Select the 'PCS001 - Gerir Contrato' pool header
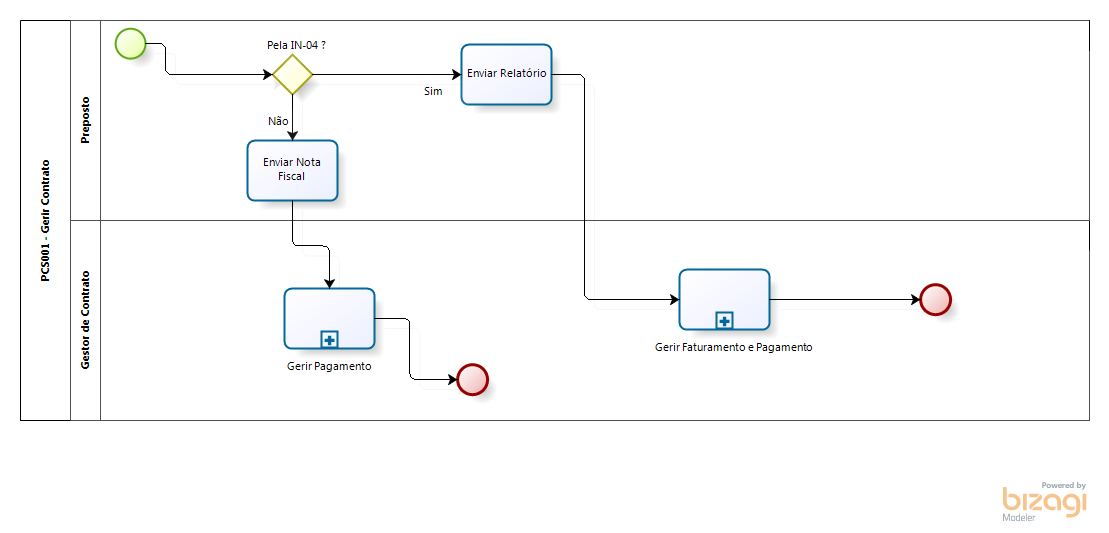The width and height of the screenshot is (1109, 533). [x=45, y=220]
